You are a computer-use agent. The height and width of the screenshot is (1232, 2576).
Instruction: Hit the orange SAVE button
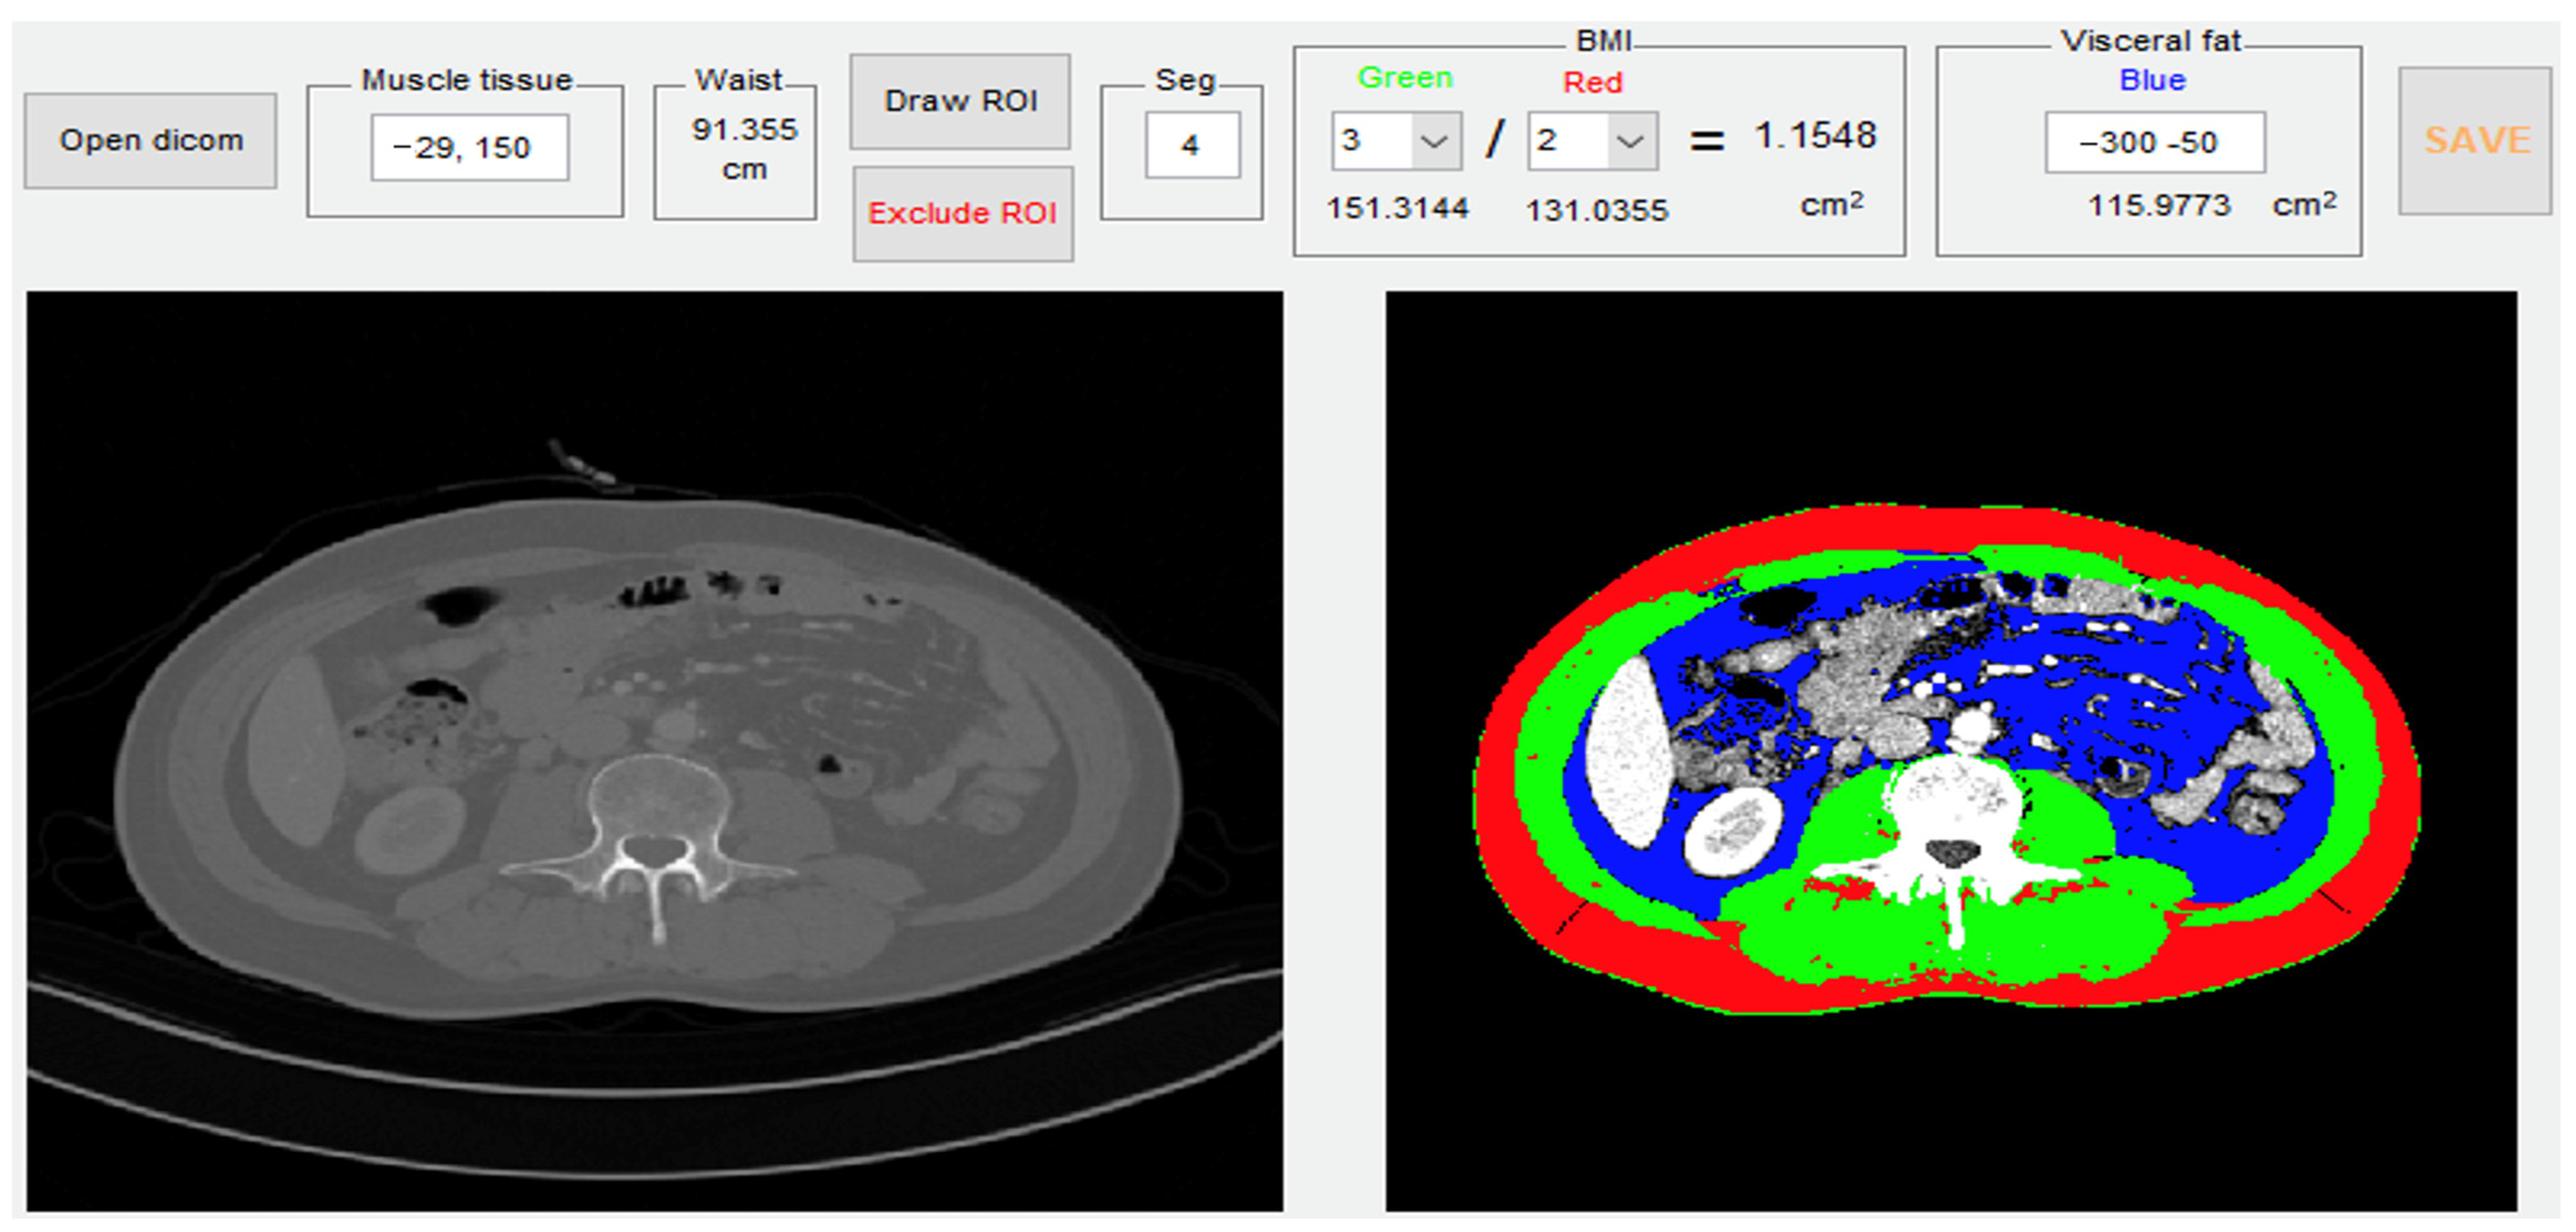coord(2476,140)
